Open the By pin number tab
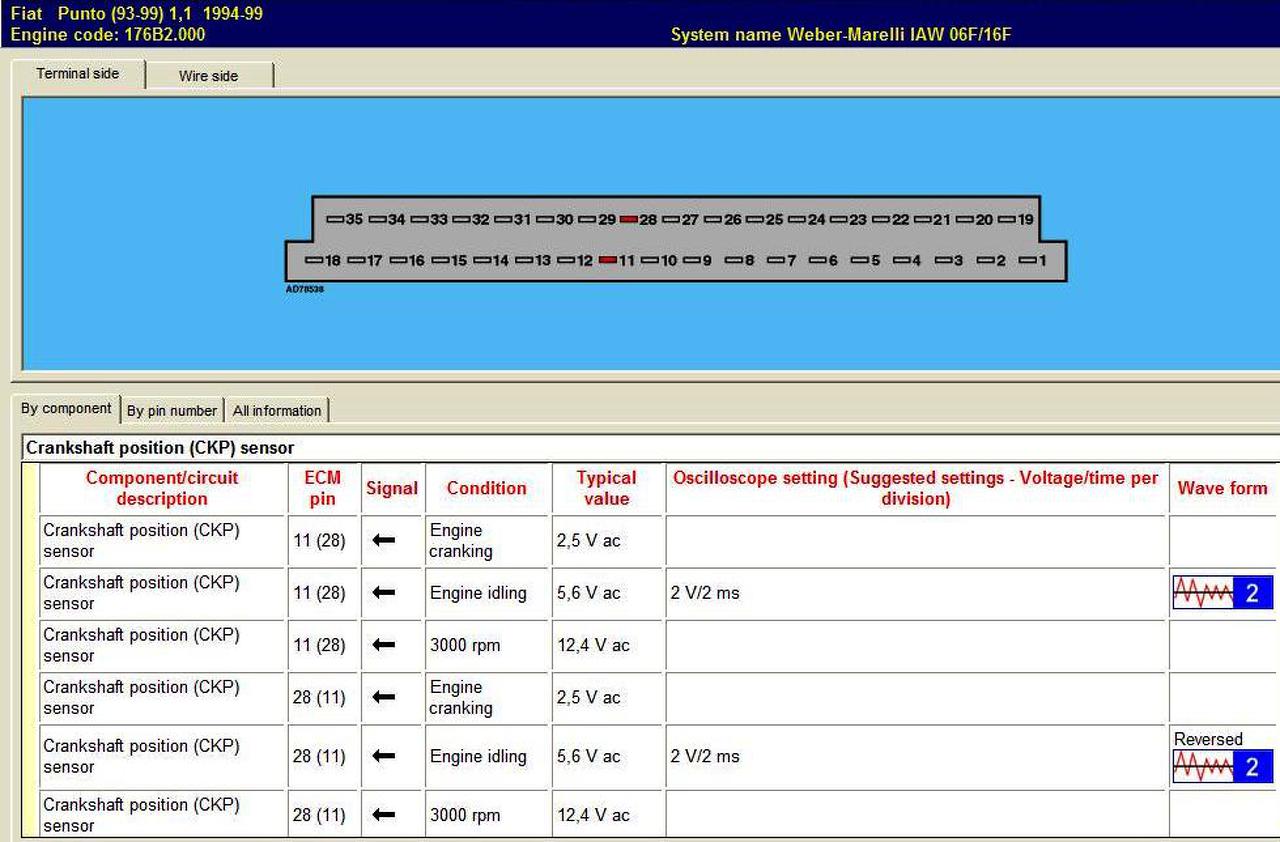 pos(172,411)
